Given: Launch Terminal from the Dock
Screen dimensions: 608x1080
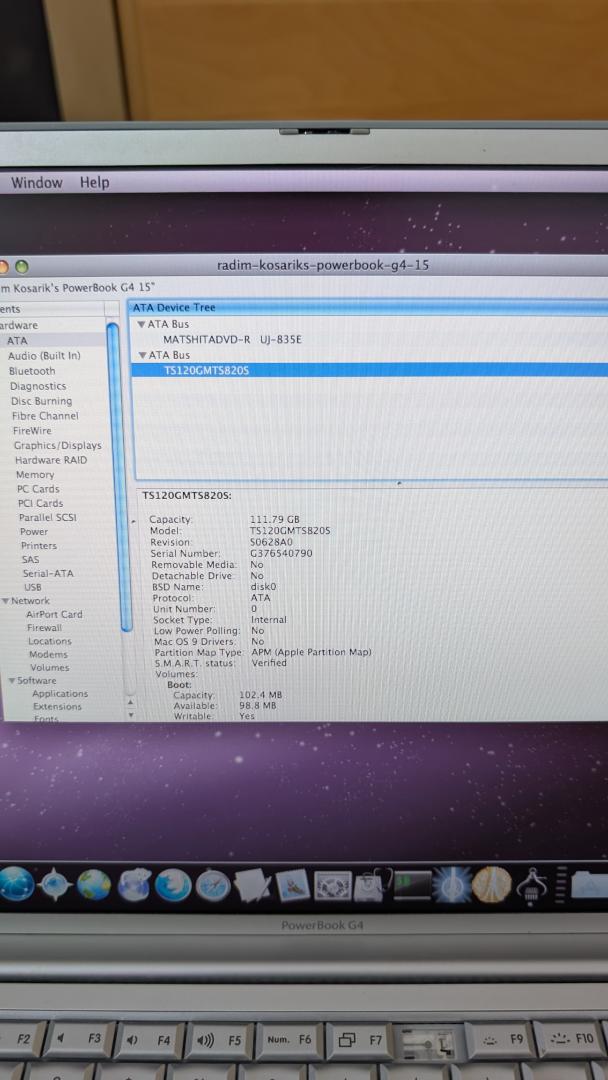Looking at the screenshot, I should point(412,884).
